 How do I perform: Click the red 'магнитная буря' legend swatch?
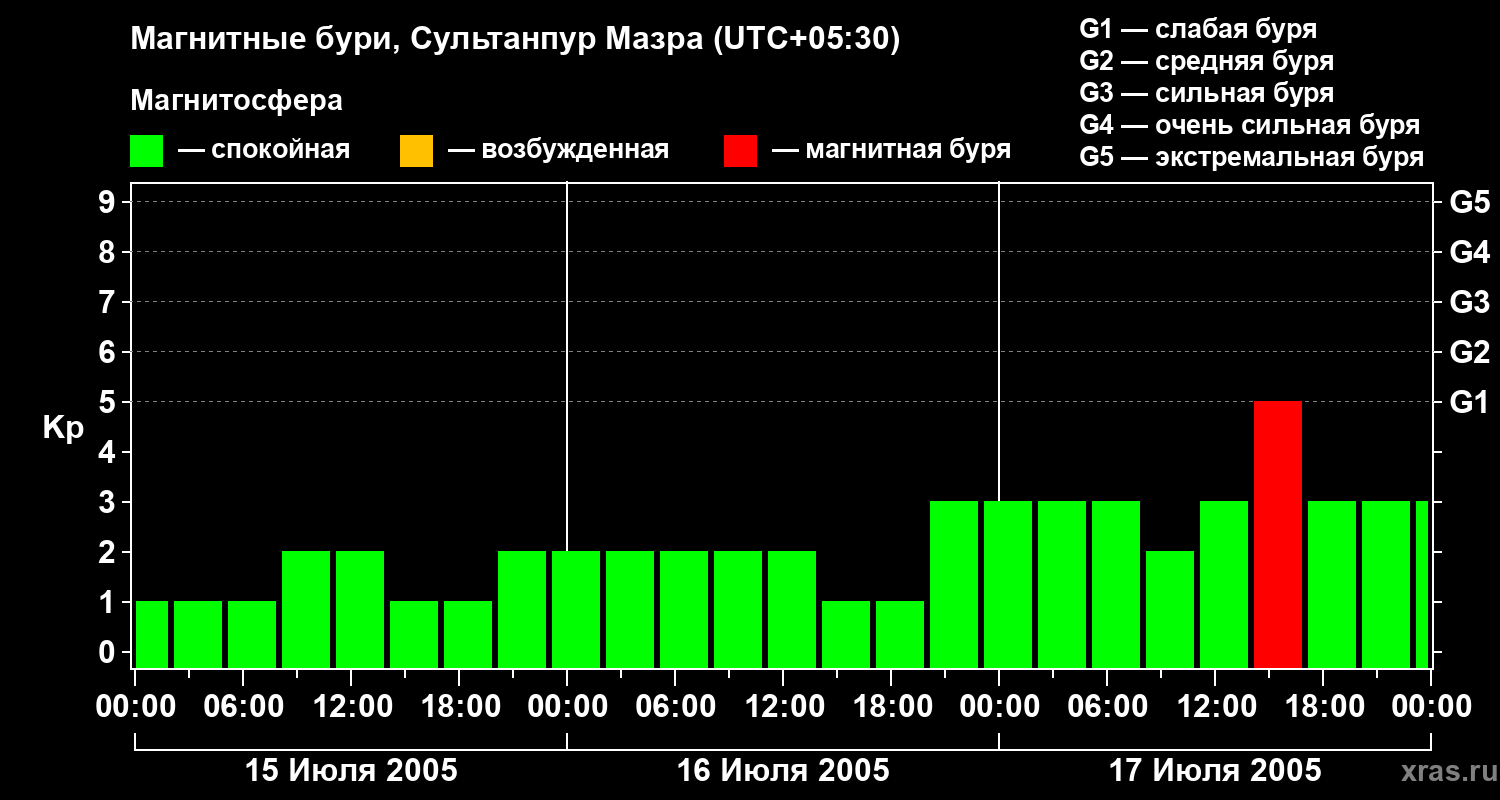741,151
